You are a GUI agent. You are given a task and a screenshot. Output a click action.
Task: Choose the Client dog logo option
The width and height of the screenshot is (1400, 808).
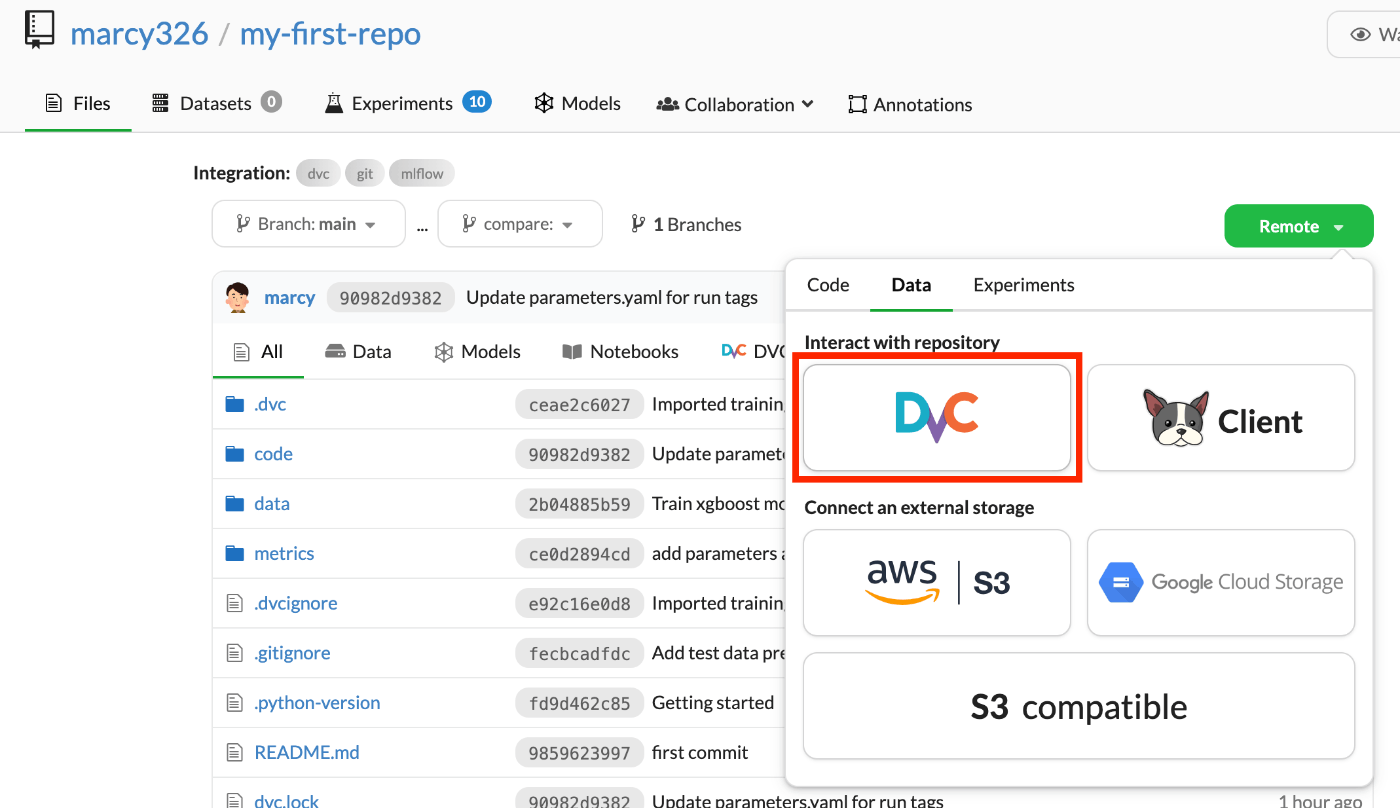coord(1221,417)
